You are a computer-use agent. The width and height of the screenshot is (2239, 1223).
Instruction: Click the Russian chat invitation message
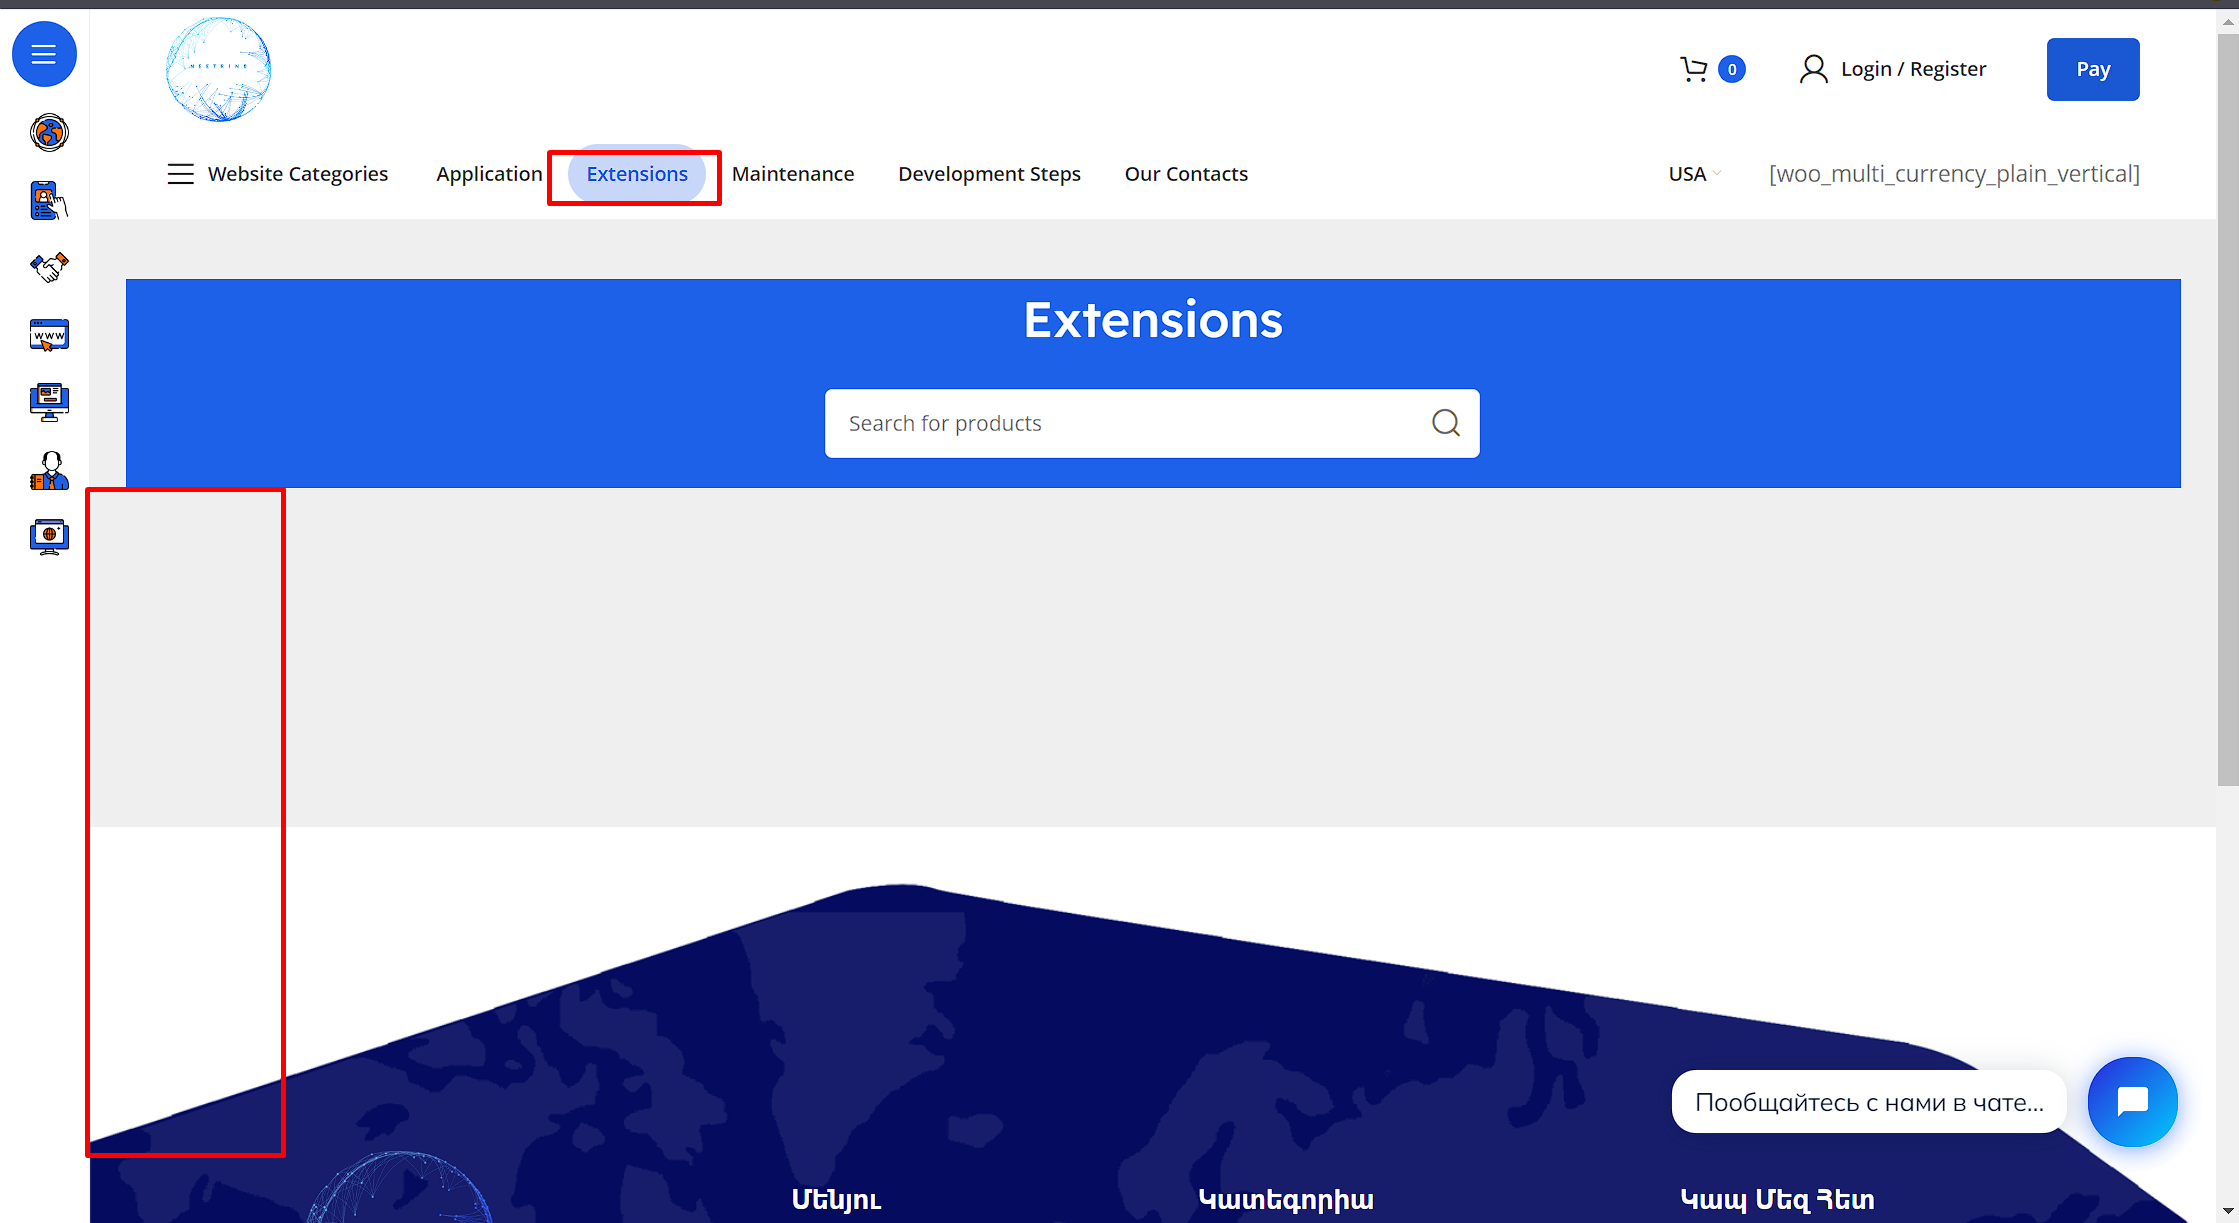pyautogui.click(x=1869, y=1102)
